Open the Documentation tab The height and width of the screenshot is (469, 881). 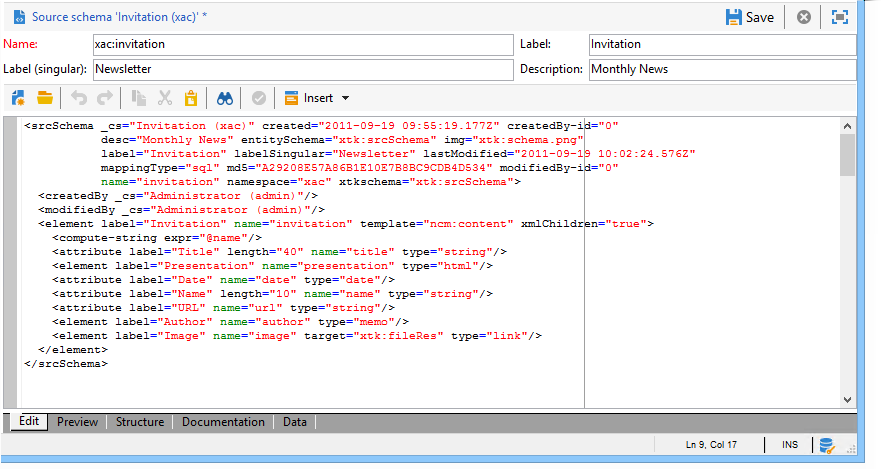tap(223, 422)
